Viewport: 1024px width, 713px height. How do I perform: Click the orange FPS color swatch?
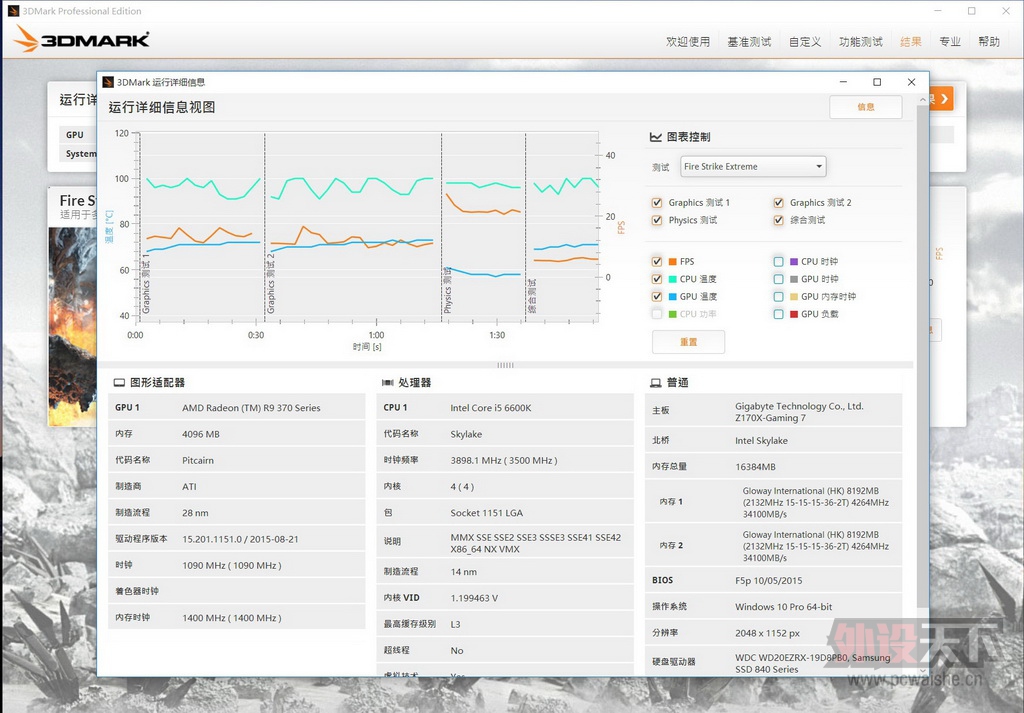(x=672, y=262)
